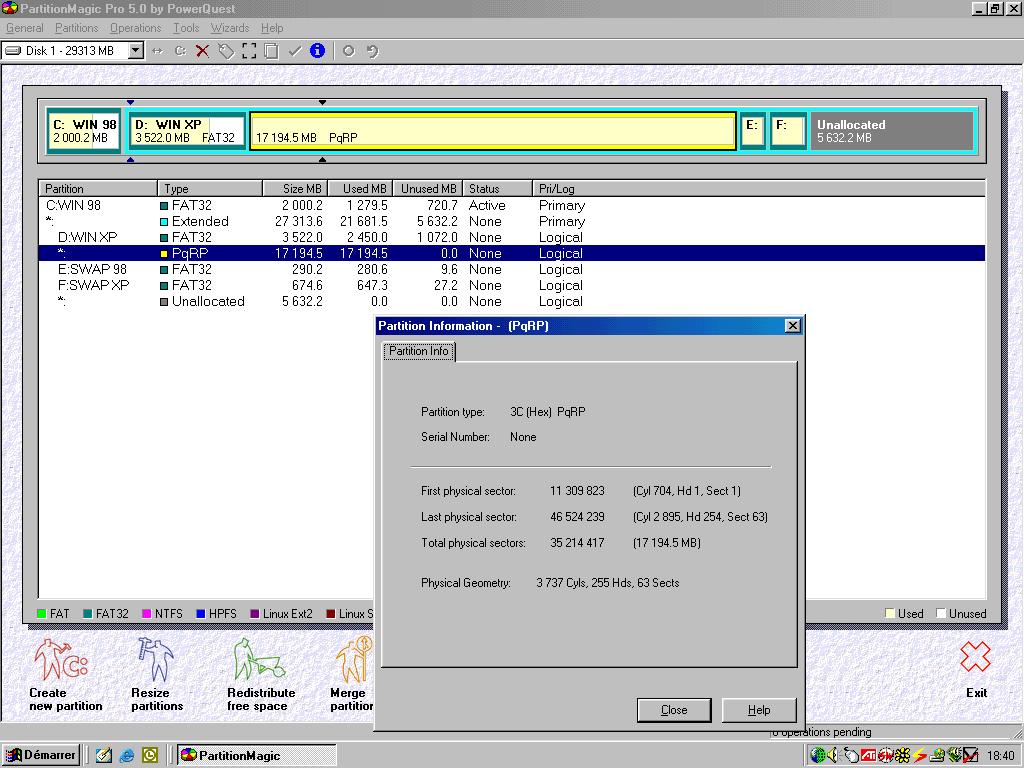The height and width of the screenshot is (768, 1024).
Task: Open the Tools menu
Action: click(186, 28)
